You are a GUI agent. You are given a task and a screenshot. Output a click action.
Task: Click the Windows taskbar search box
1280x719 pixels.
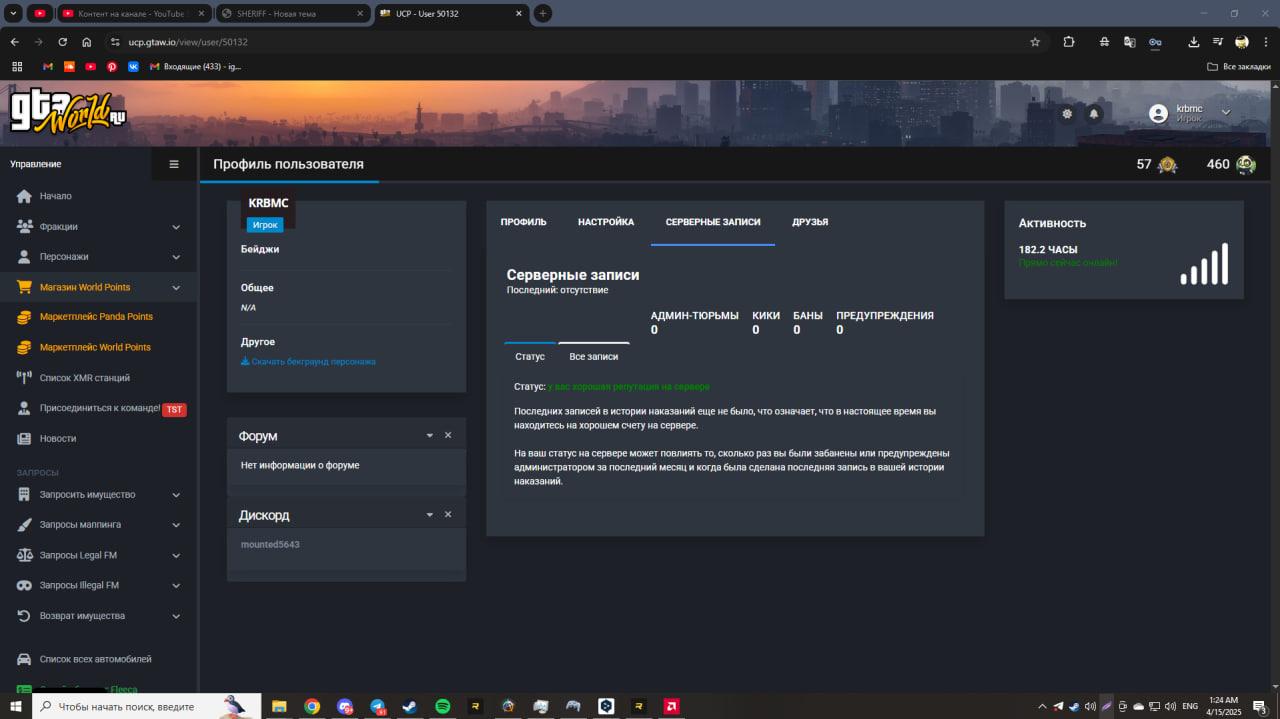147,706
